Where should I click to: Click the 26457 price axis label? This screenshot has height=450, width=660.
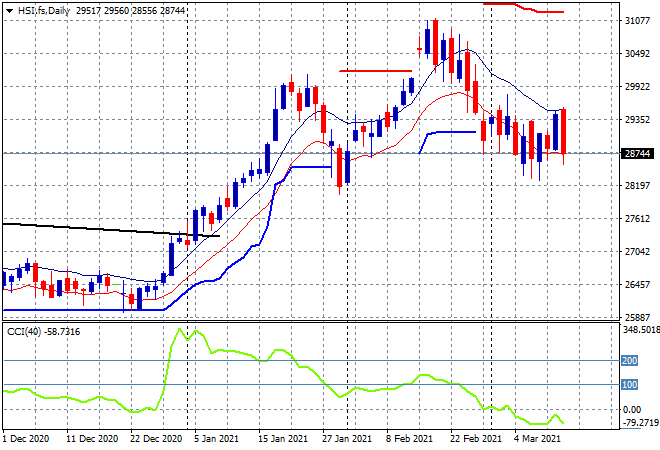[637, 285]
